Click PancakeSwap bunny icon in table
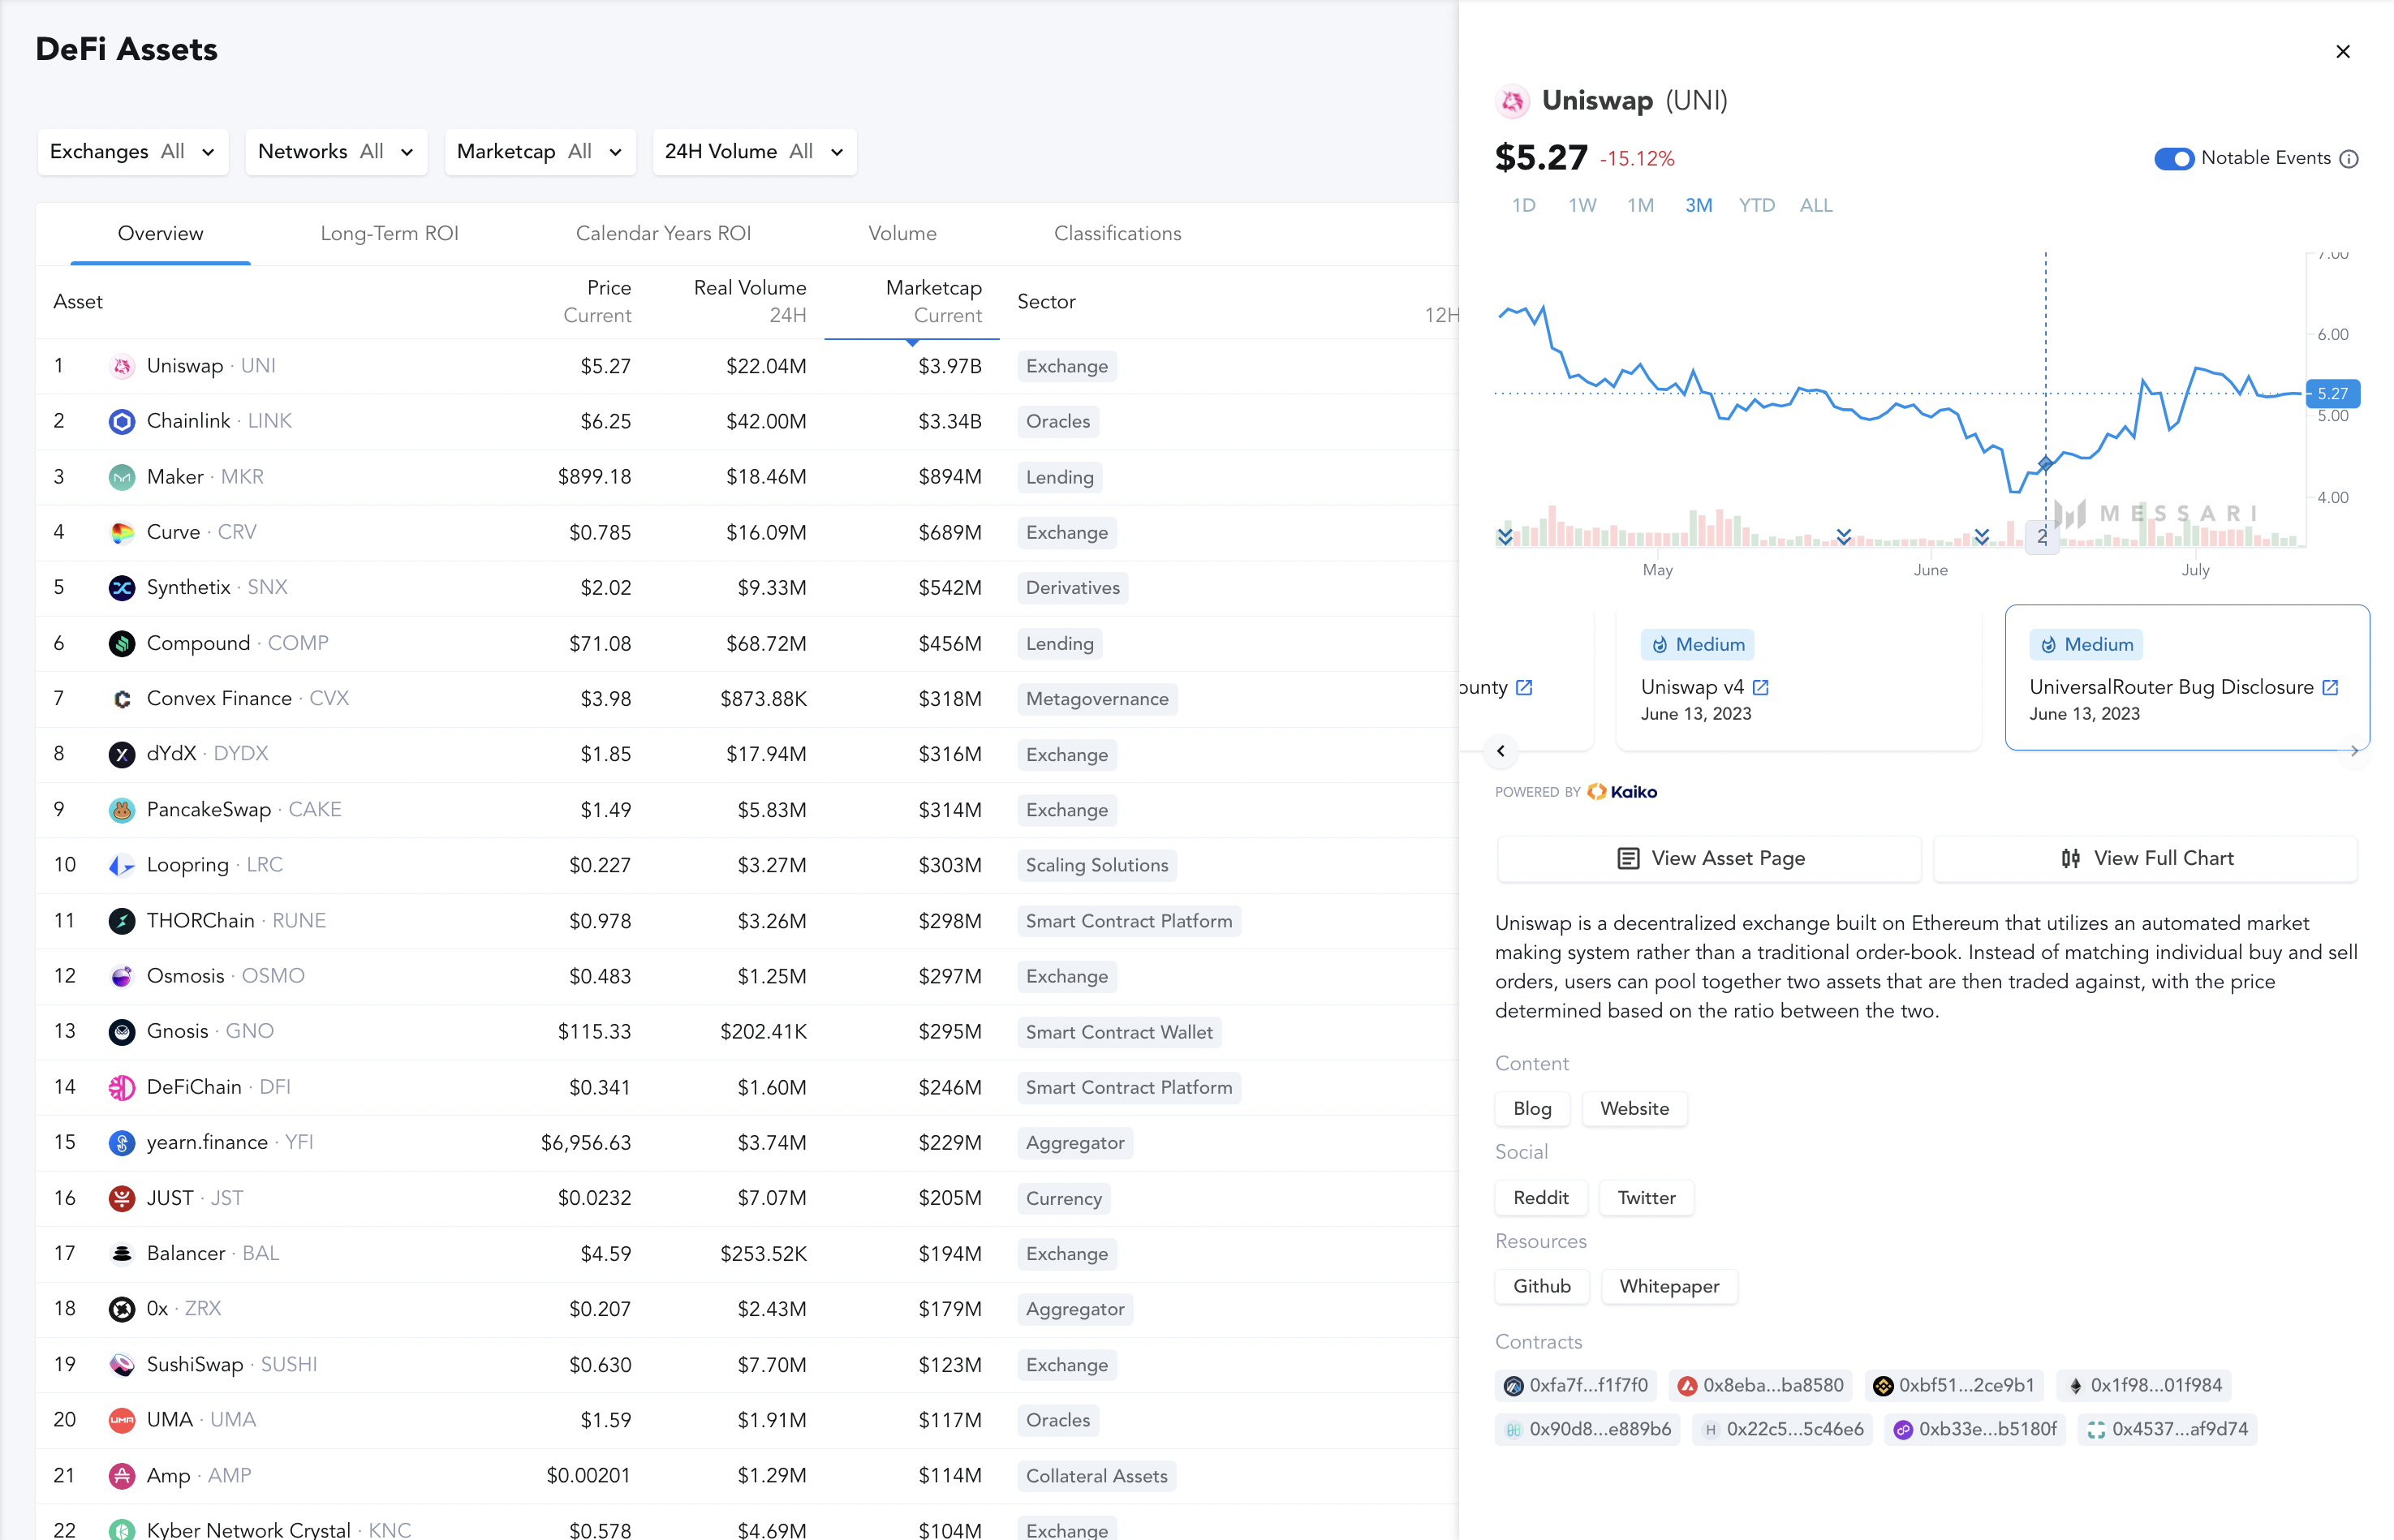Screen dimensions: 2394x1540 (122, 810)
